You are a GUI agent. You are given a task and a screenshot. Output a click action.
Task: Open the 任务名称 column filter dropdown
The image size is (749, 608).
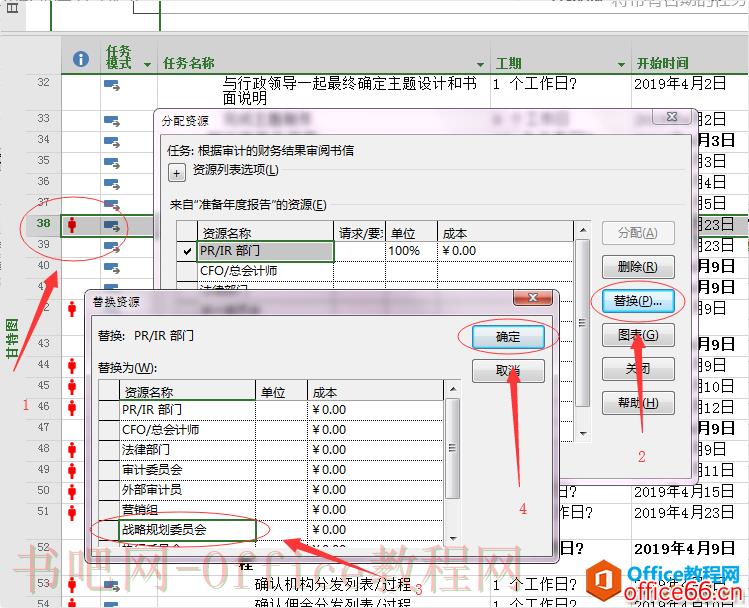point(480,64)
